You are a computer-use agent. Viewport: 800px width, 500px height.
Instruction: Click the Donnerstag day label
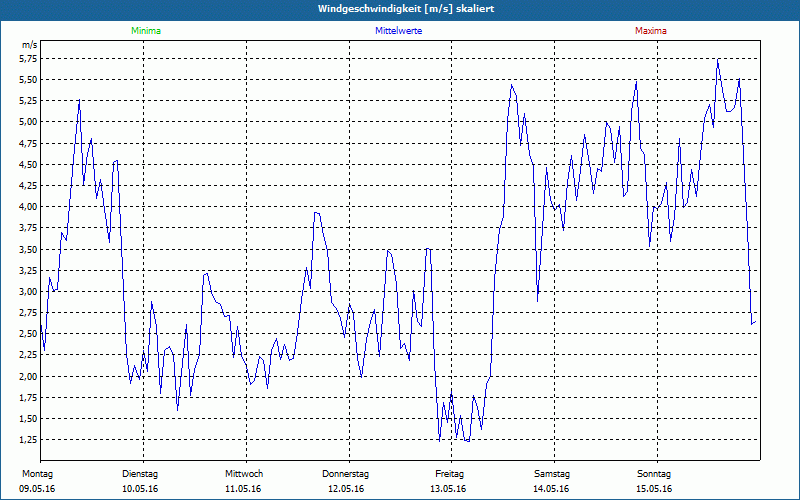(345, 474)
